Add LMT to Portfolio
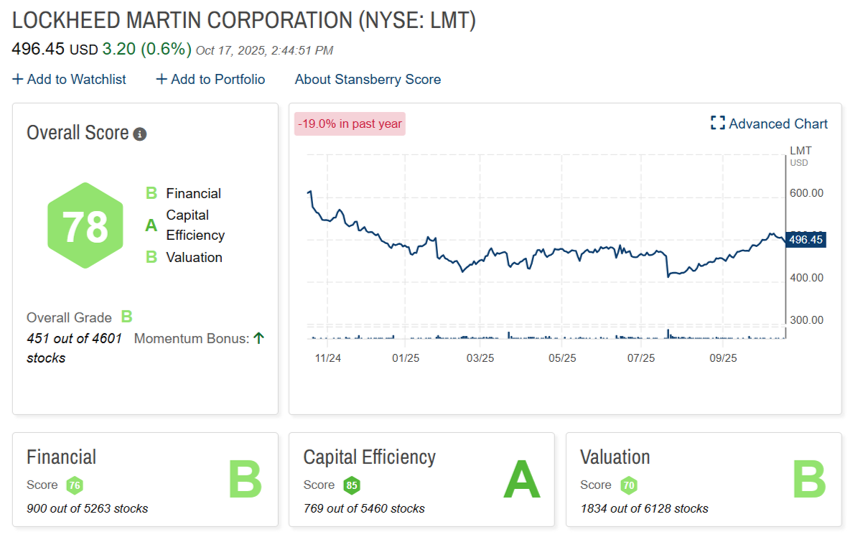Viewport: 850px width, 543px height. pyautogui.click(x=210, y=79)
